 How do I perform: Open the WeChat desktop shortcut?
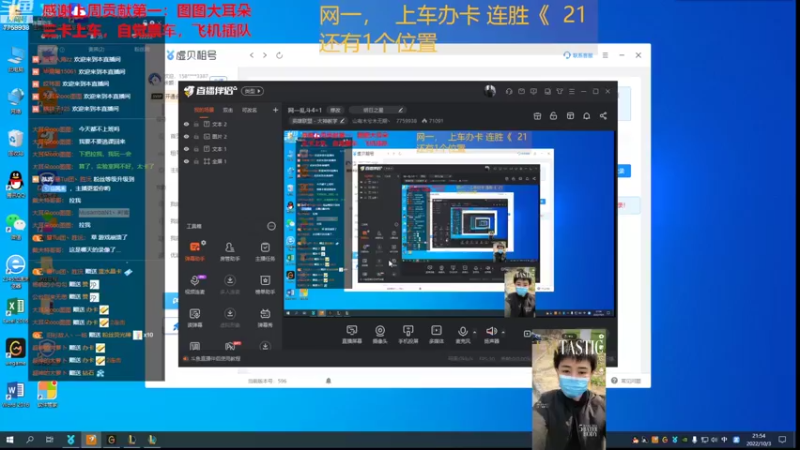(15, 227)
